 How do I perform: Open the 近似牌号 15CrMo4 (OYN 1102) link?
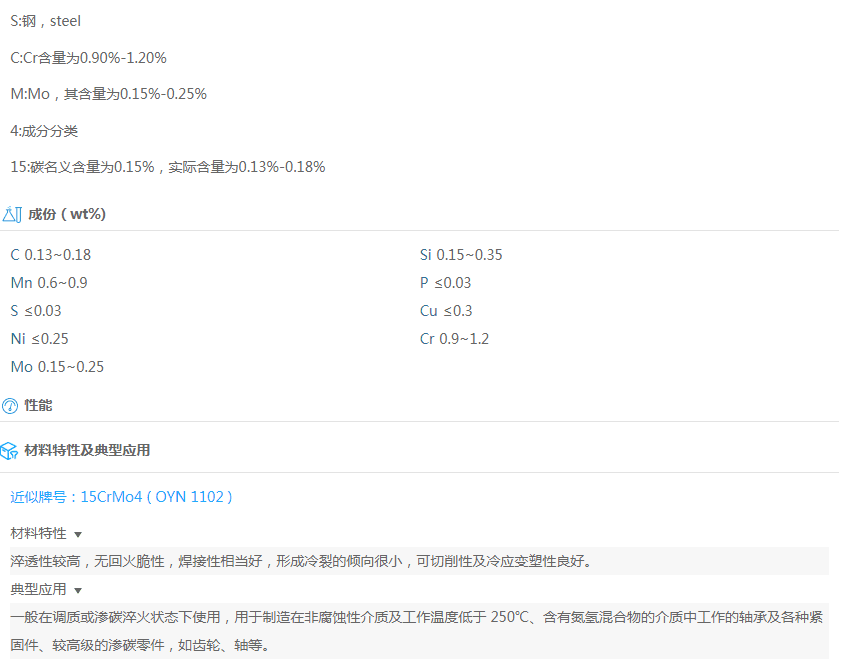click(x=121, y=496)
